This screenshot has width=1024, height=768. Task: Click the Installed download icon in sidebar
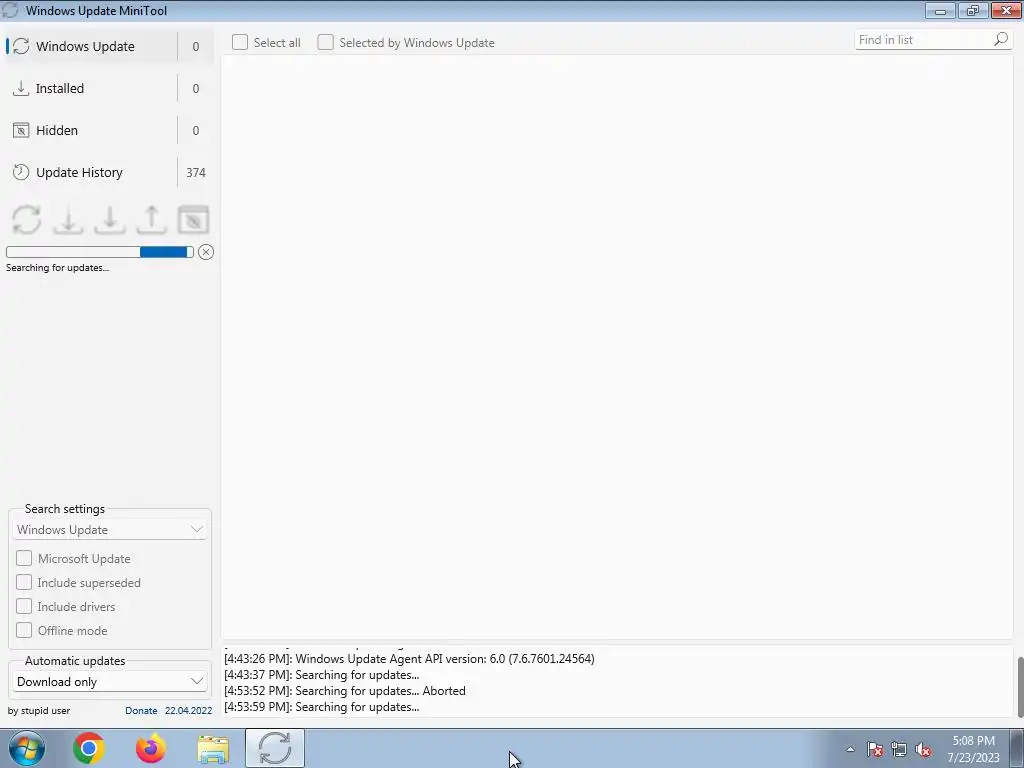21,88
